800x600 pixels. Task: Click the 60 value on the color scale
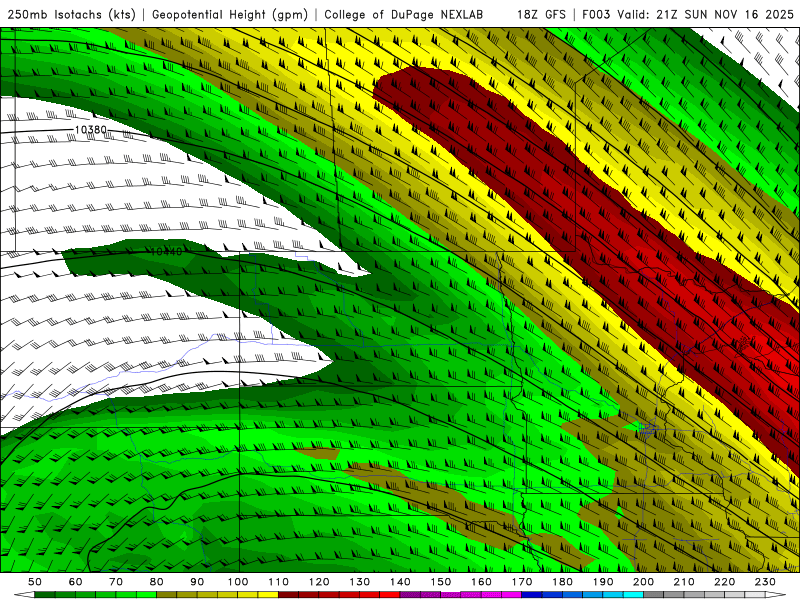point(75,582)
